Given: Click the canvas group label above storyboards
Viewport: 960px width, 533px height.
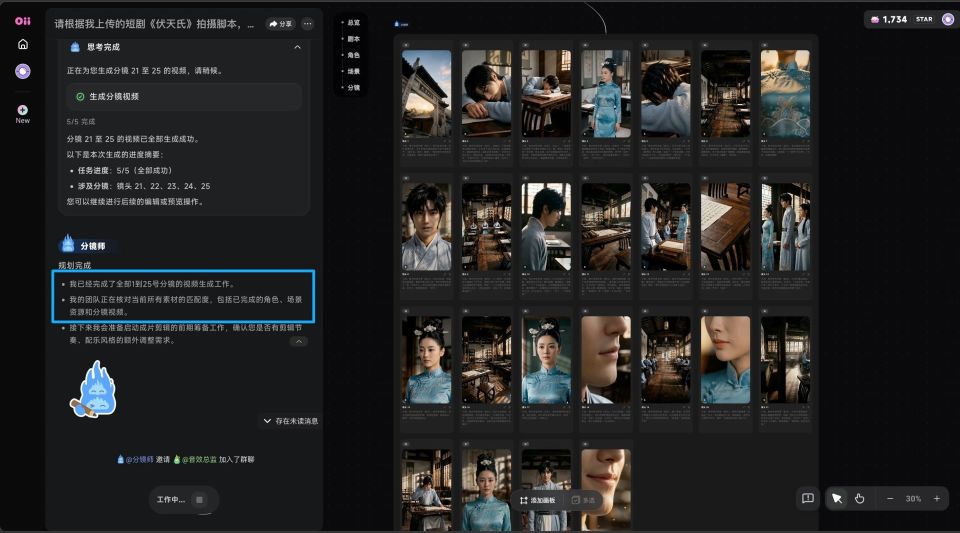Looking at the screenshot, I should pos(401,24).
